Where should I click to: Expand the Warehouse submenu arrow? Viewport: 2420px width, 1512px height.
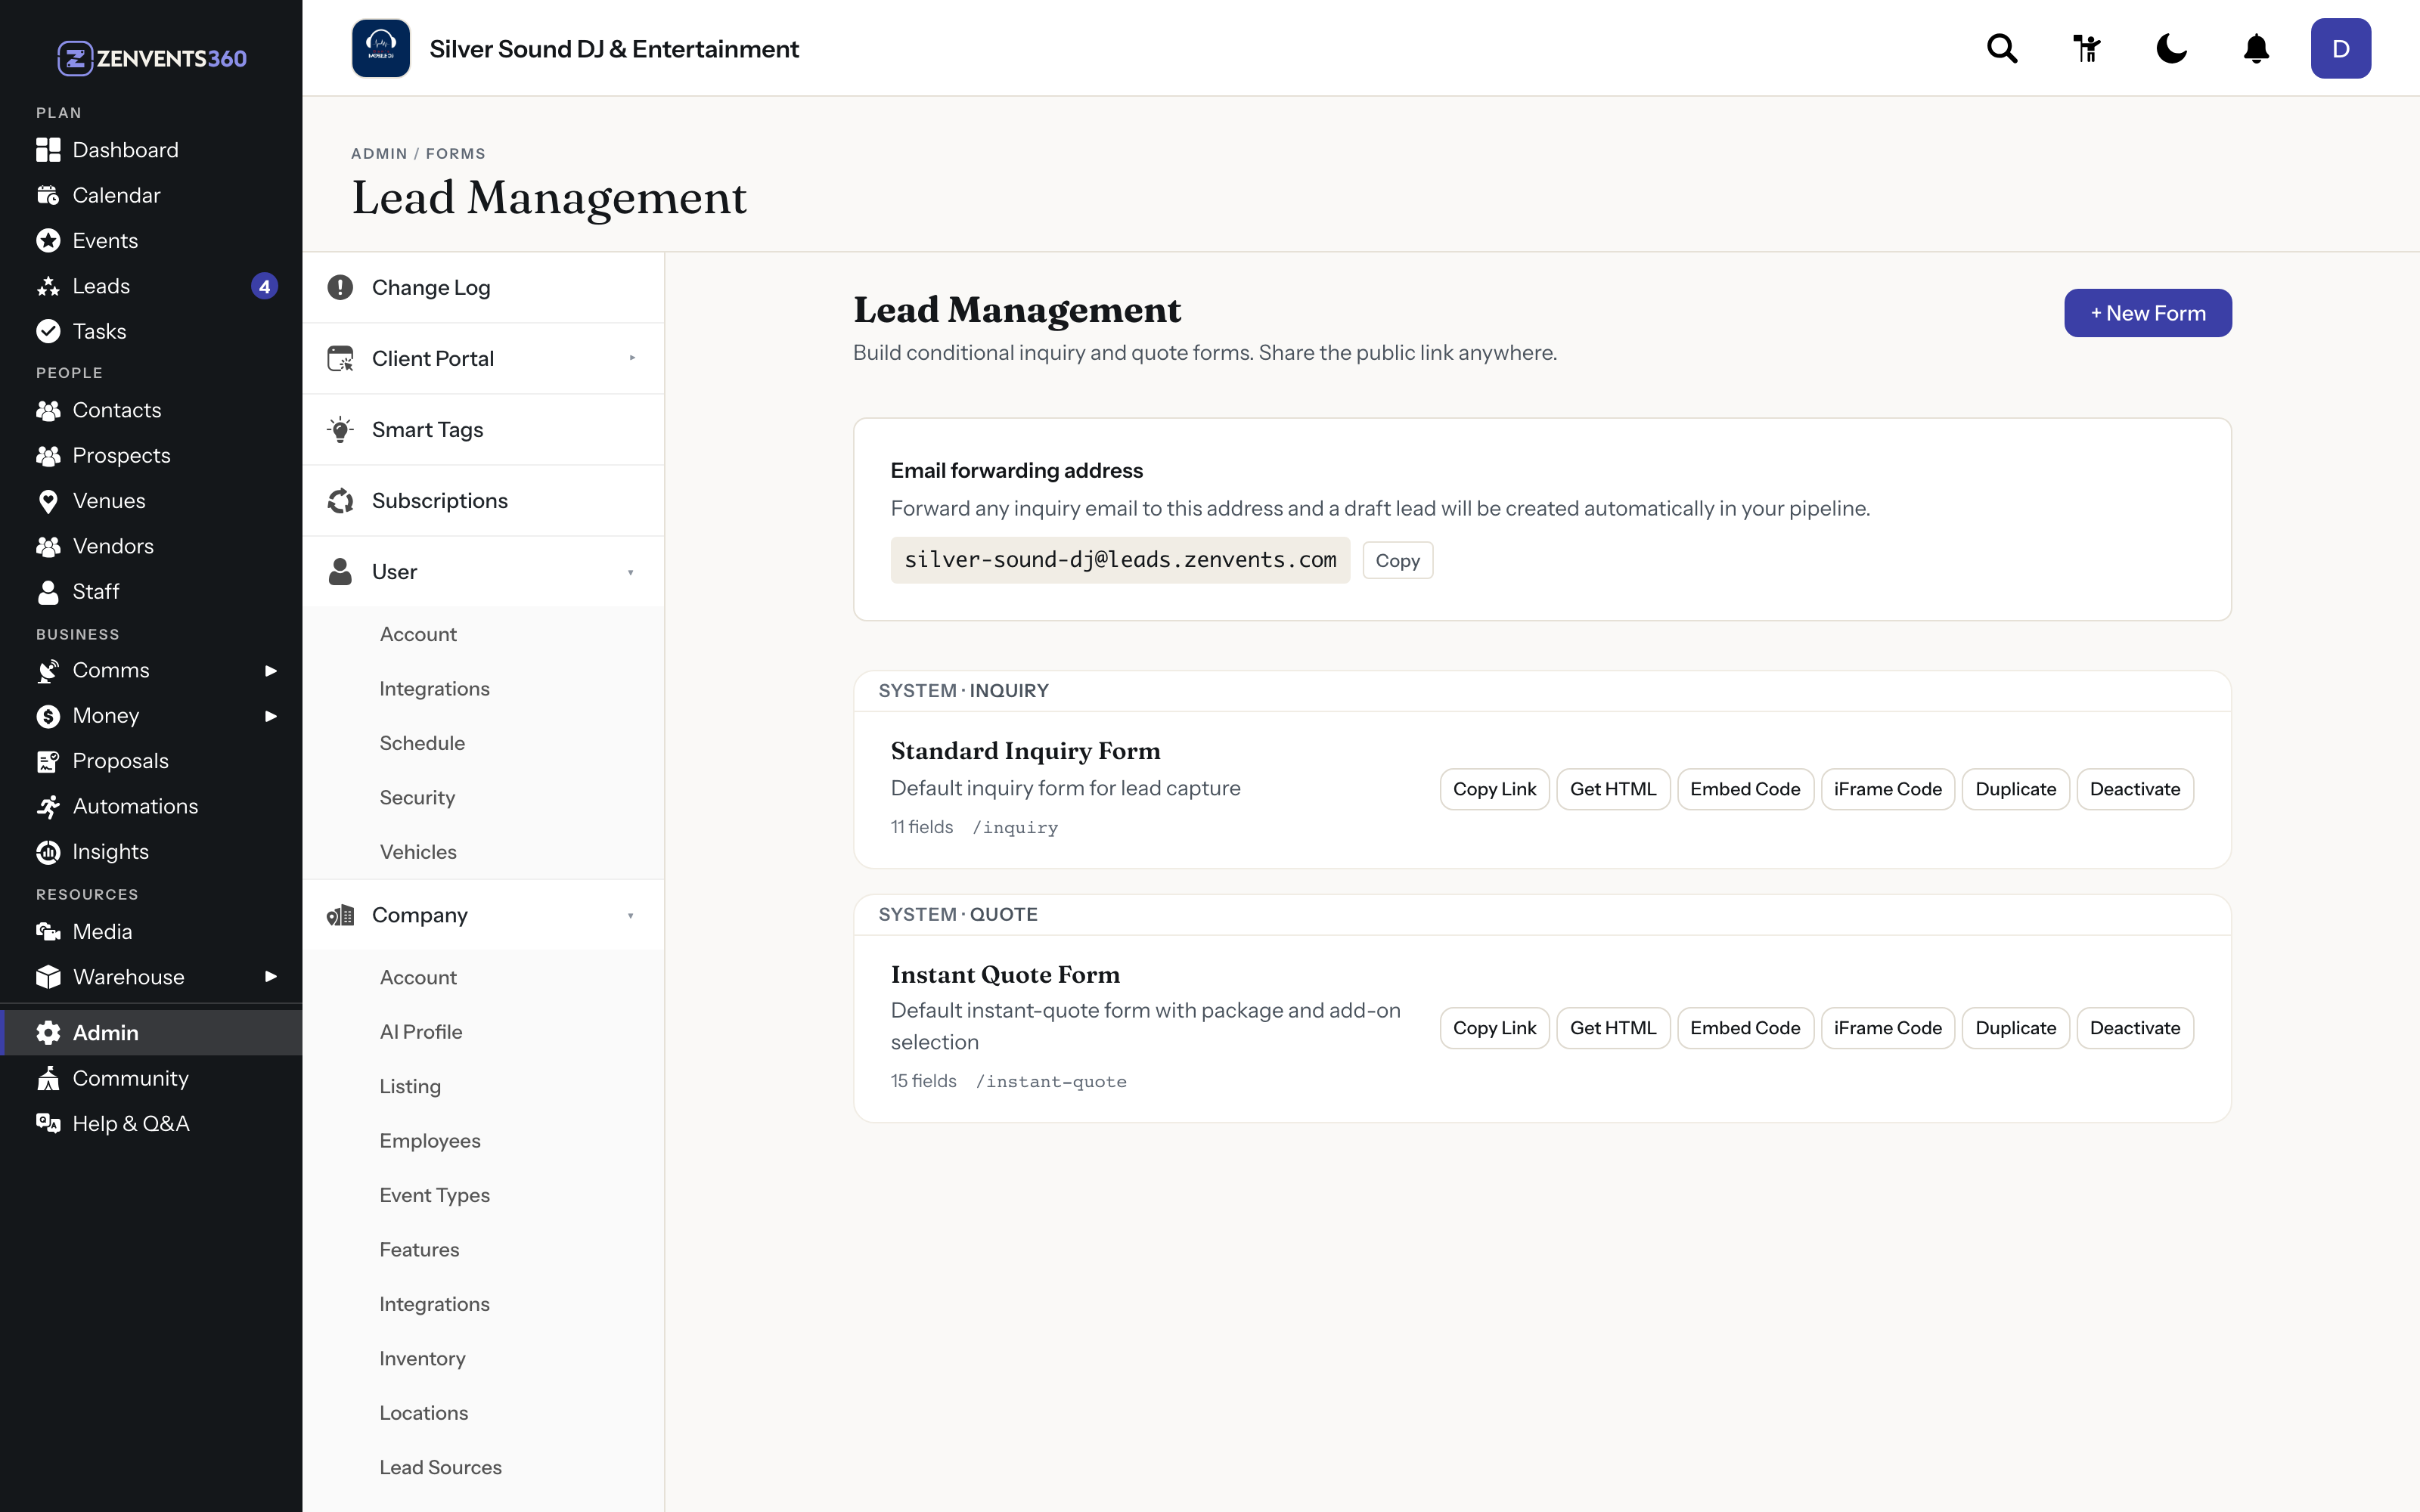270,976
